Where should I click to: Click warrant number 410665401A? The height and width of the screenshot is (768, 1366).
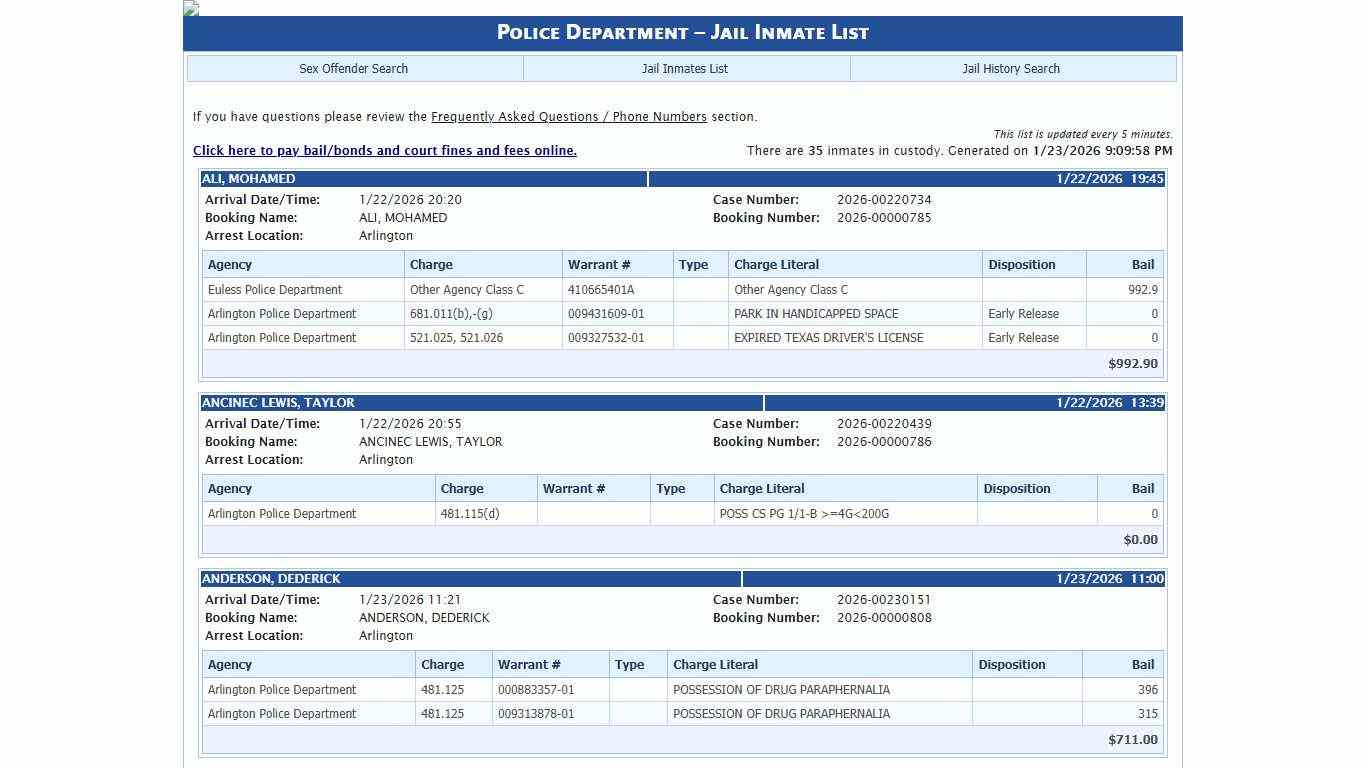(x=601, y=290)
